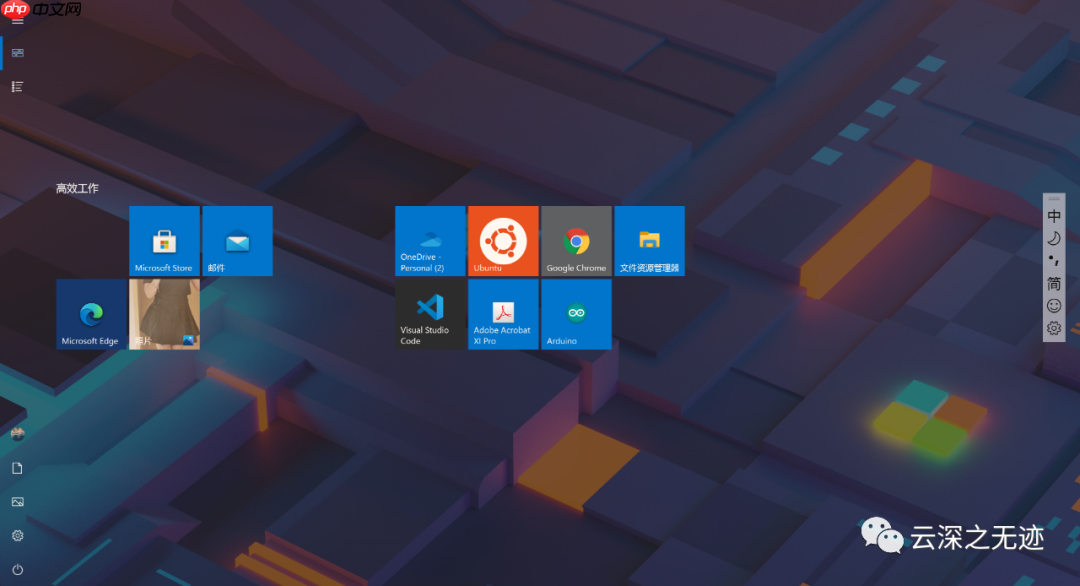1080x586 pixels.
Task: Toggle simplified/traditional Chinese with 简 icon
Action: 1053,283
